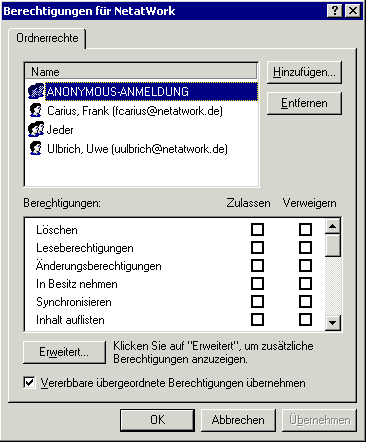Click the group icon next to Jeder

(x=36, y=129)
